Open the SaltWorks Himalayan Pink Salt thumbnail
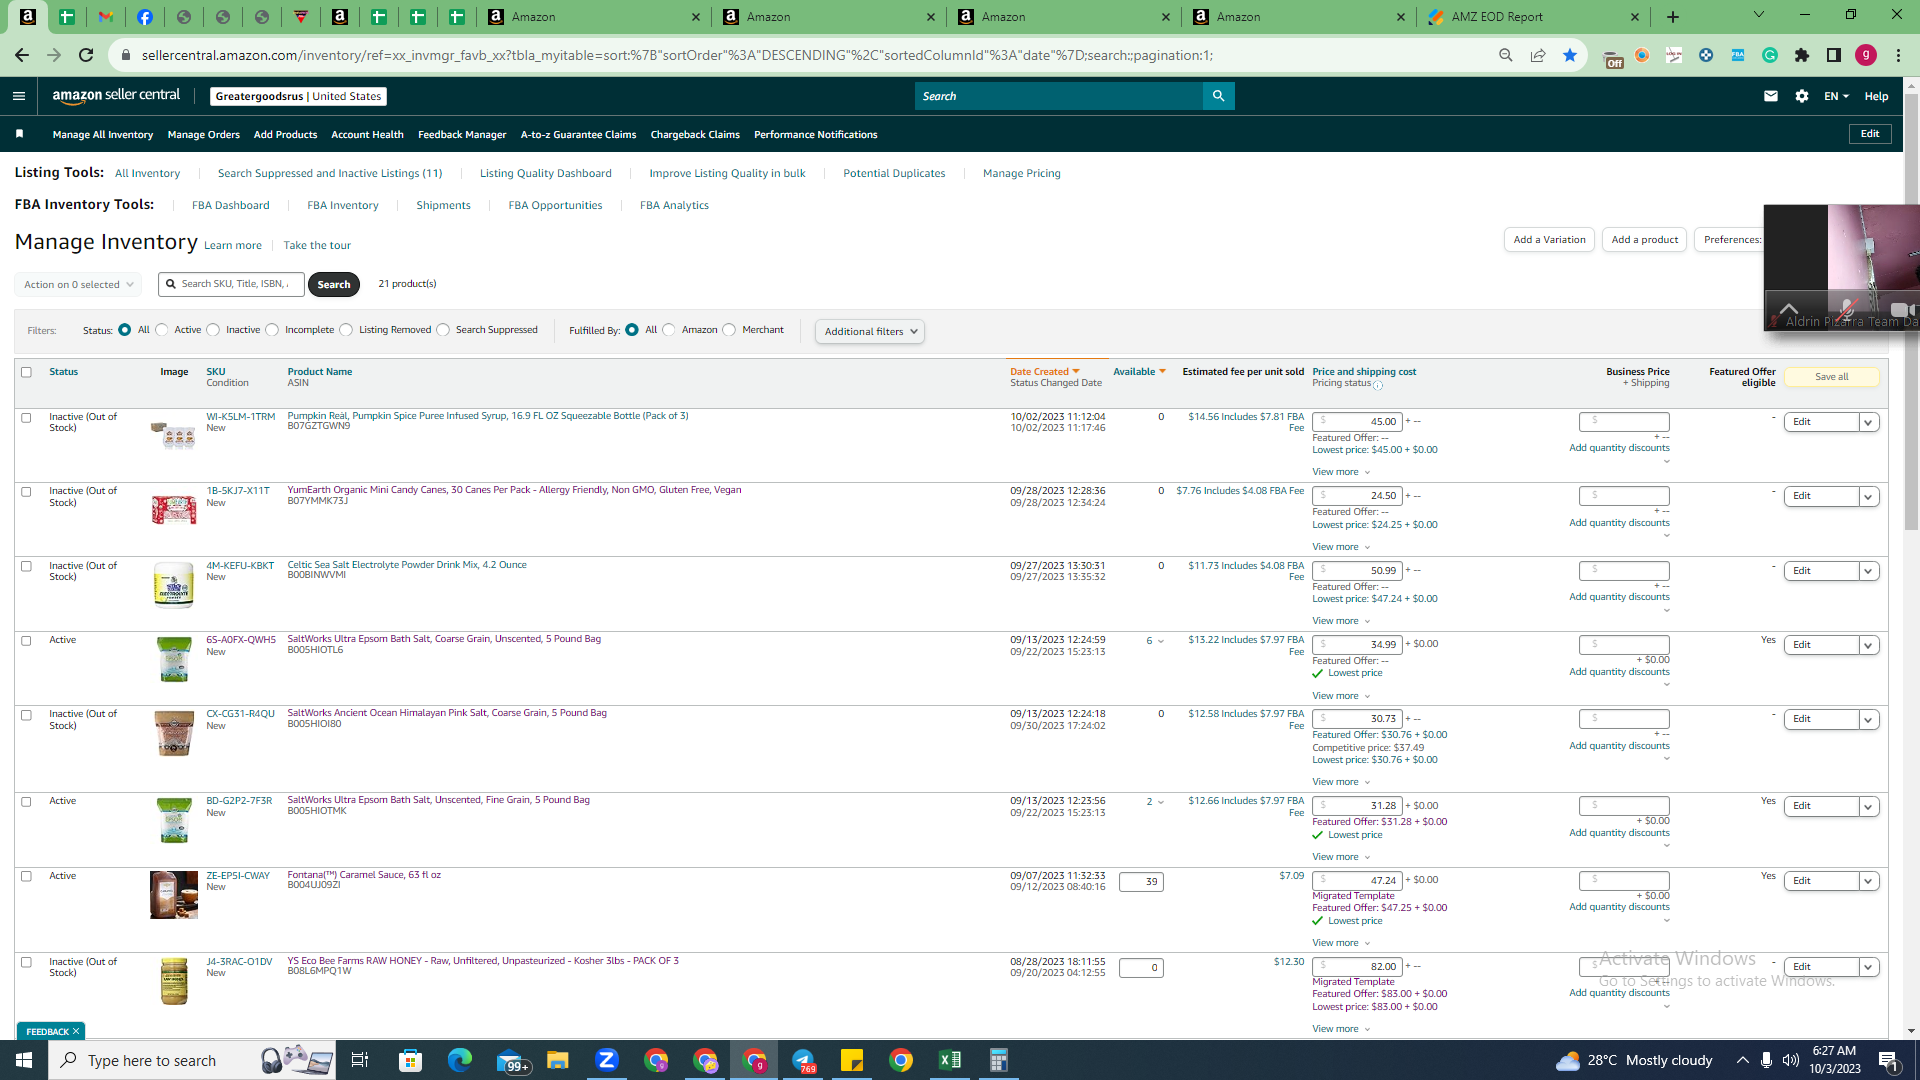The image size is (1920, 1080). [174, 734]
